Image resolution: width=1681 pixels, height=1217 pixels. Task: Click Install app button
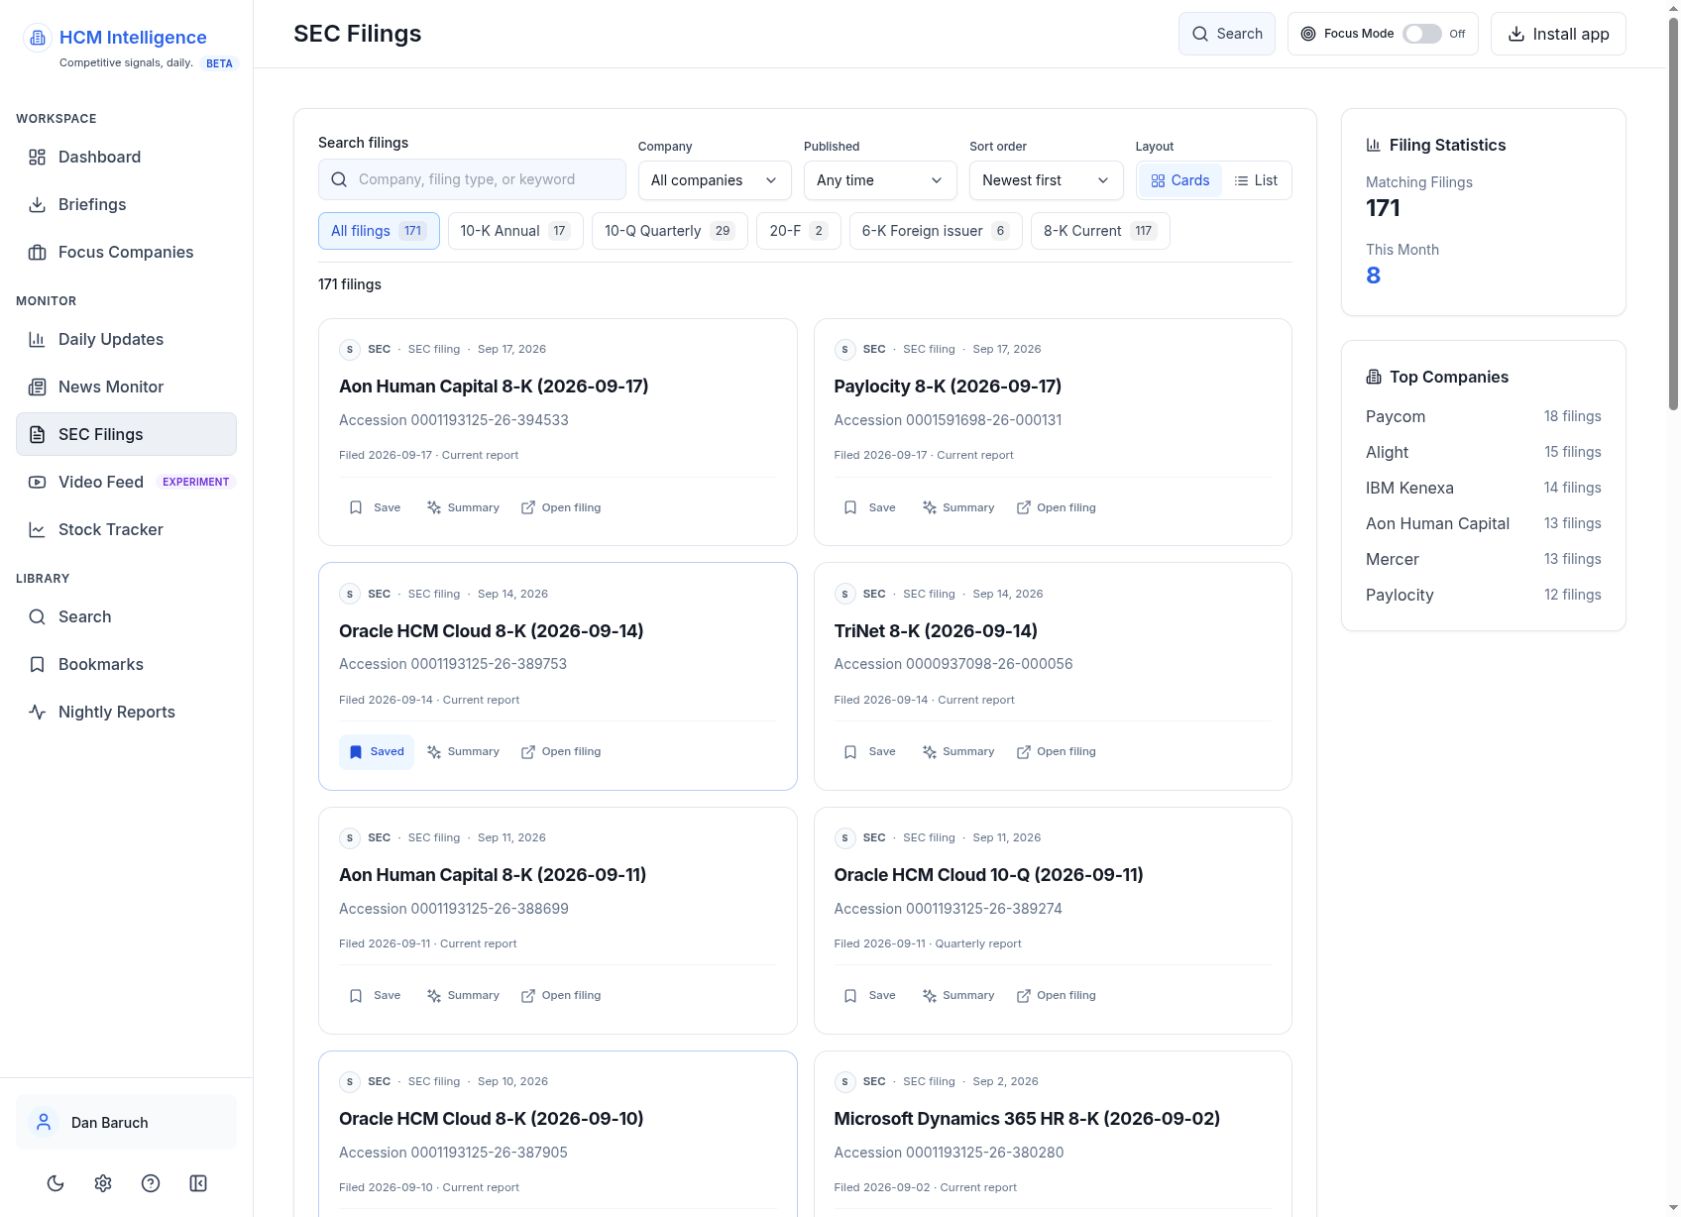[1558, 34]
